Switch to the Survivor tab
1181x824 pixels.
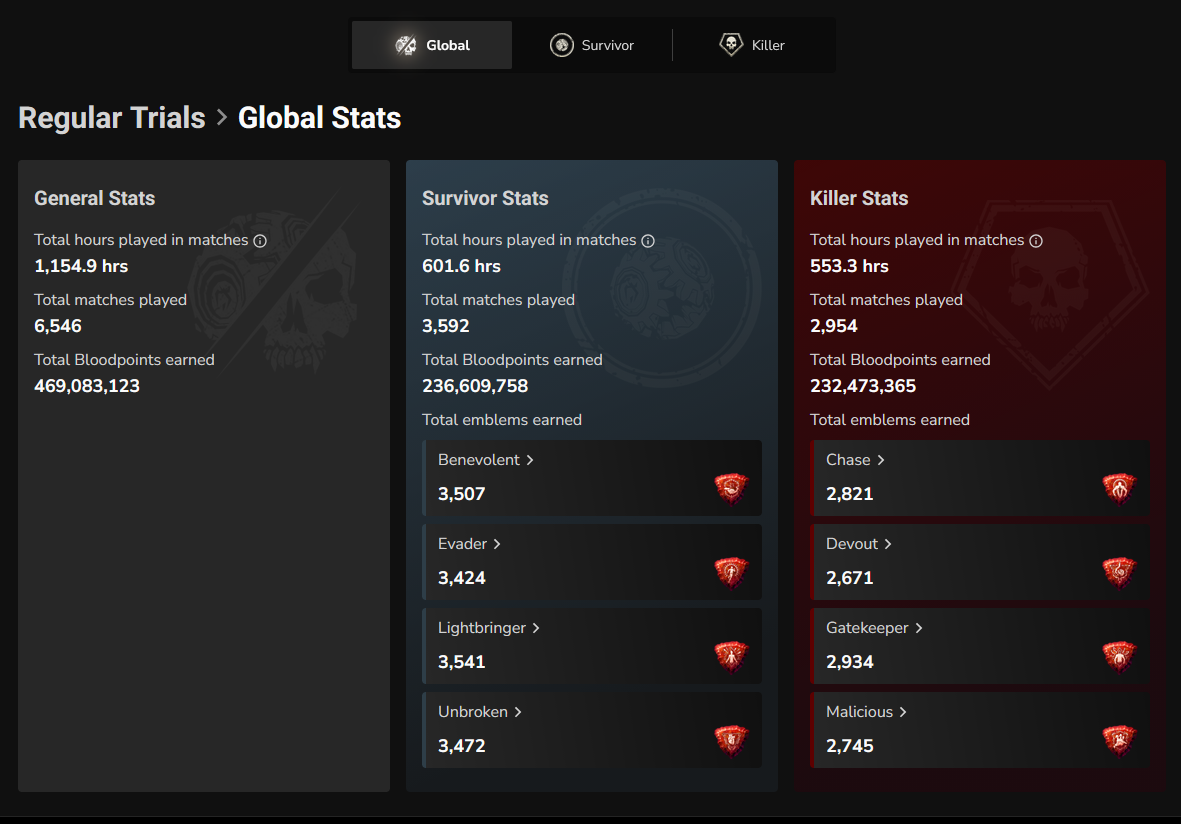592,45
